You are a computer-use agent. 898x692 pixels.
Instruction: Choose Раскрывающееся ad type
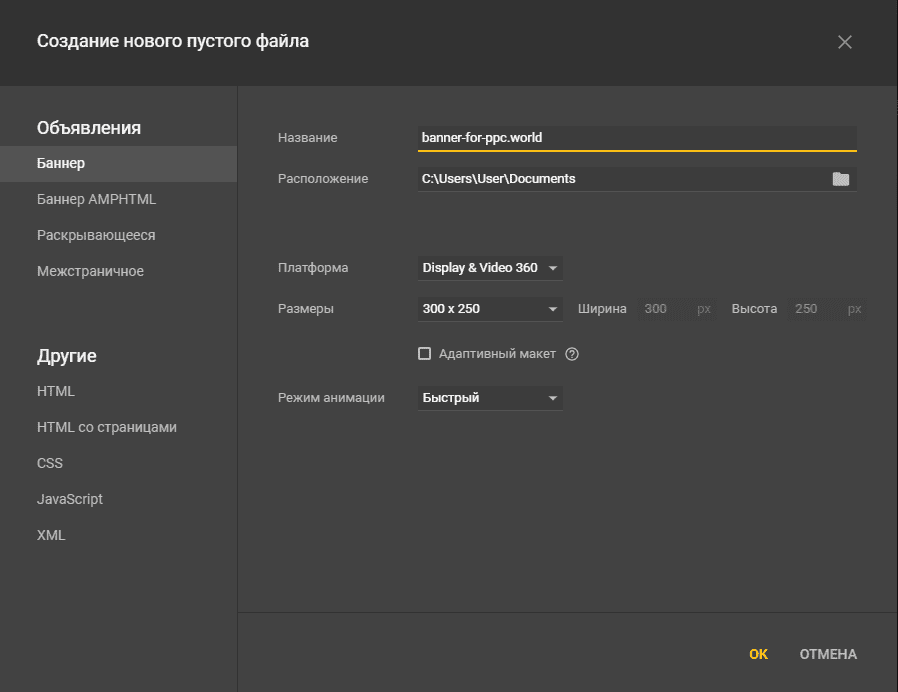(96, 235)
